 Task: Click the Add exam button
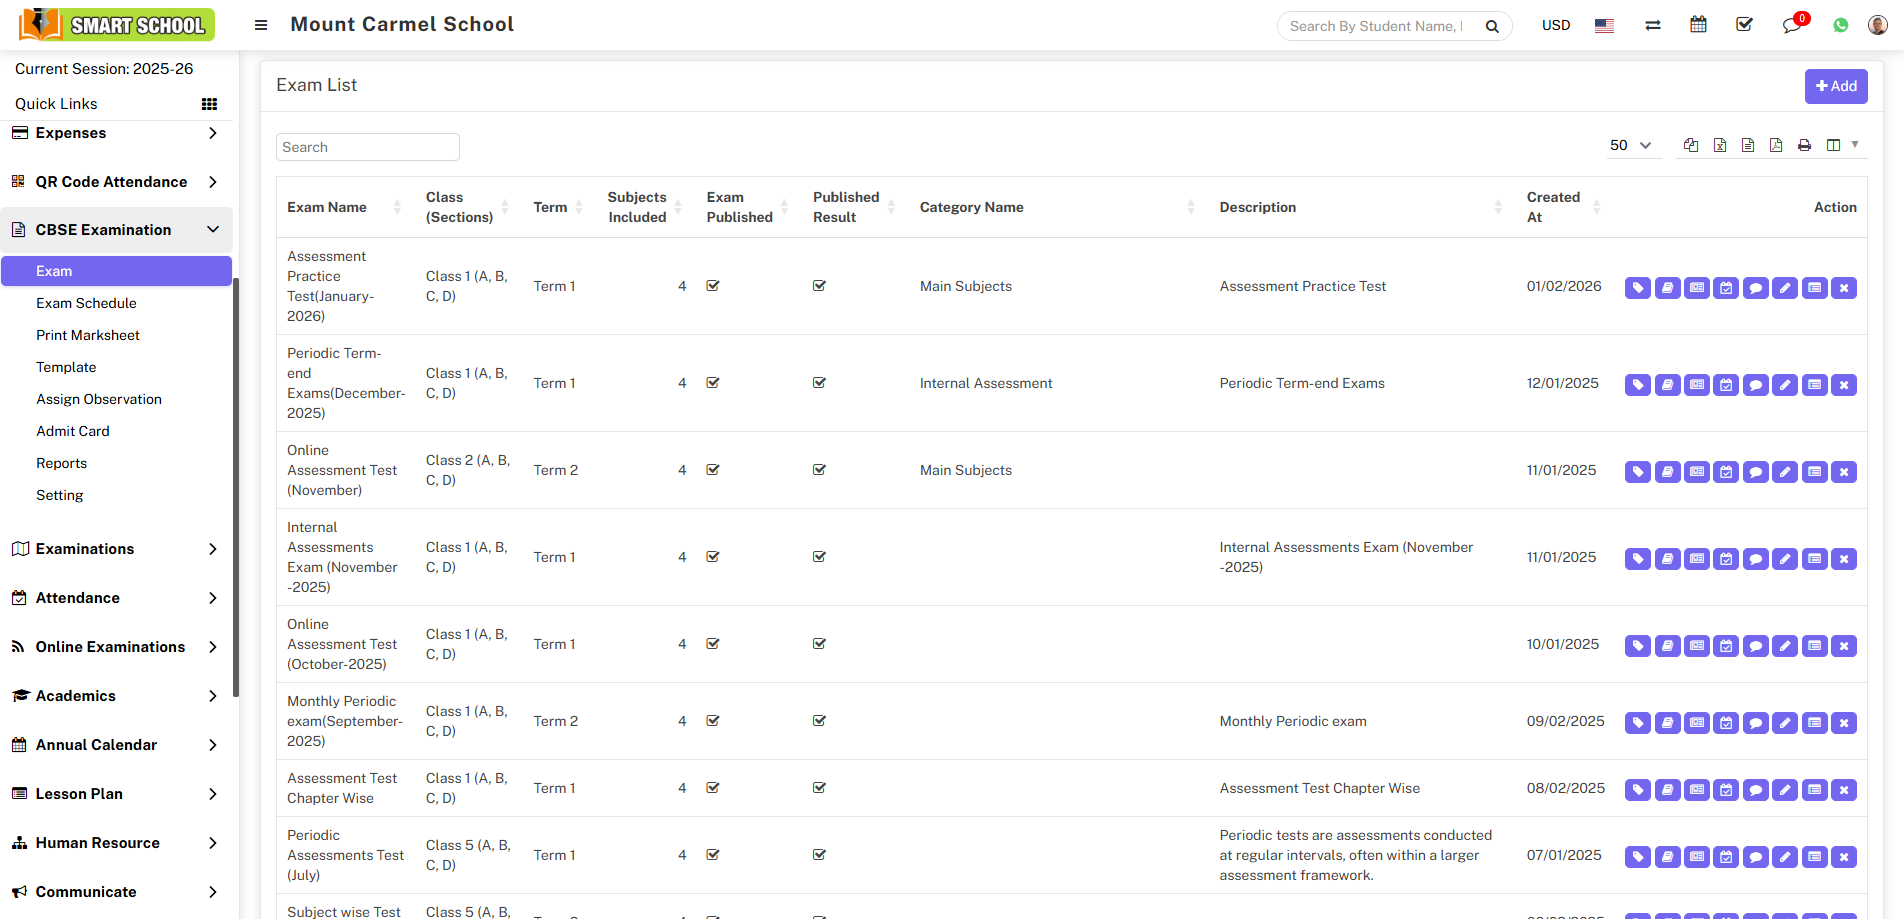1835,86
